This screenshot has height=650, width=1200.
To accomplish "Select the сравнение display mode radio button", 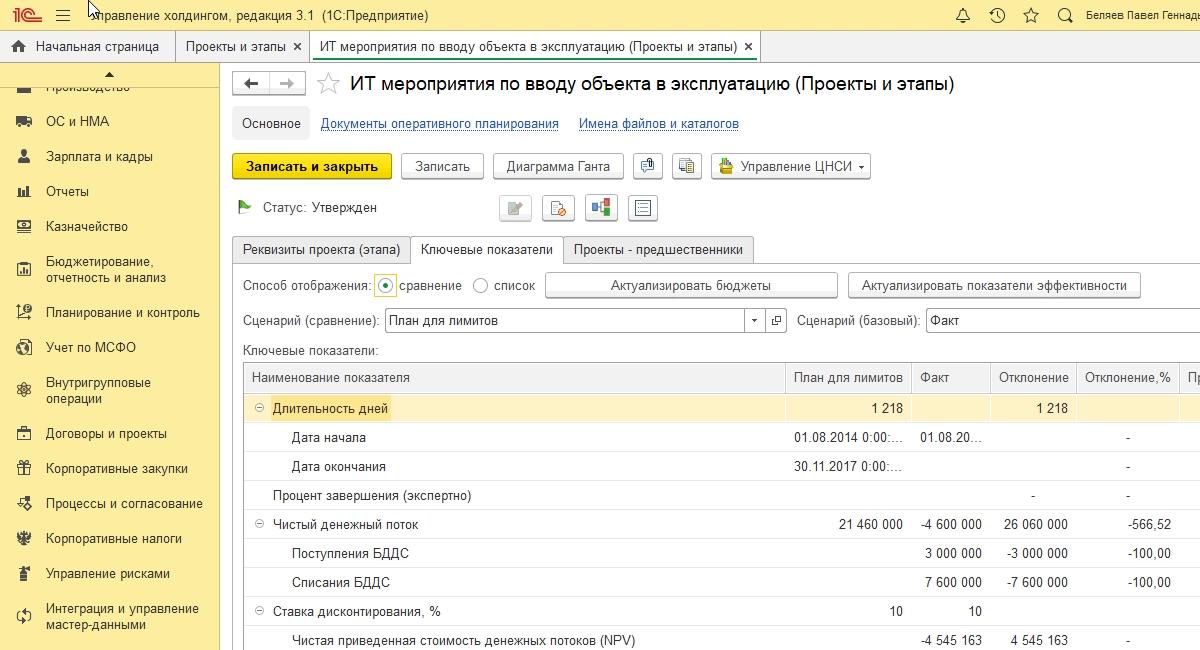I will [386, 285].
